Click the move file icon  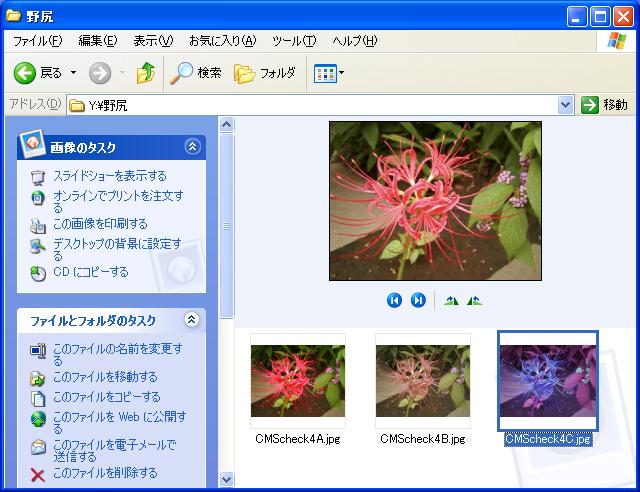pos(38,378)
